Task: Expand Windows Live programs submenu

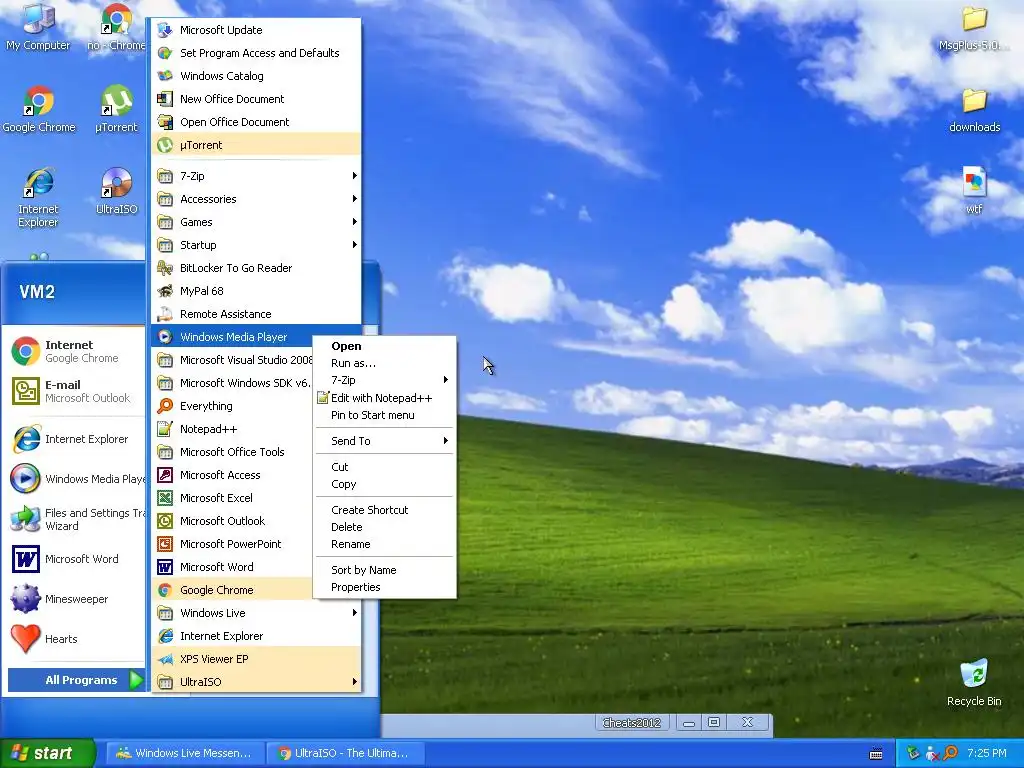Action: (x=256, y=613)
